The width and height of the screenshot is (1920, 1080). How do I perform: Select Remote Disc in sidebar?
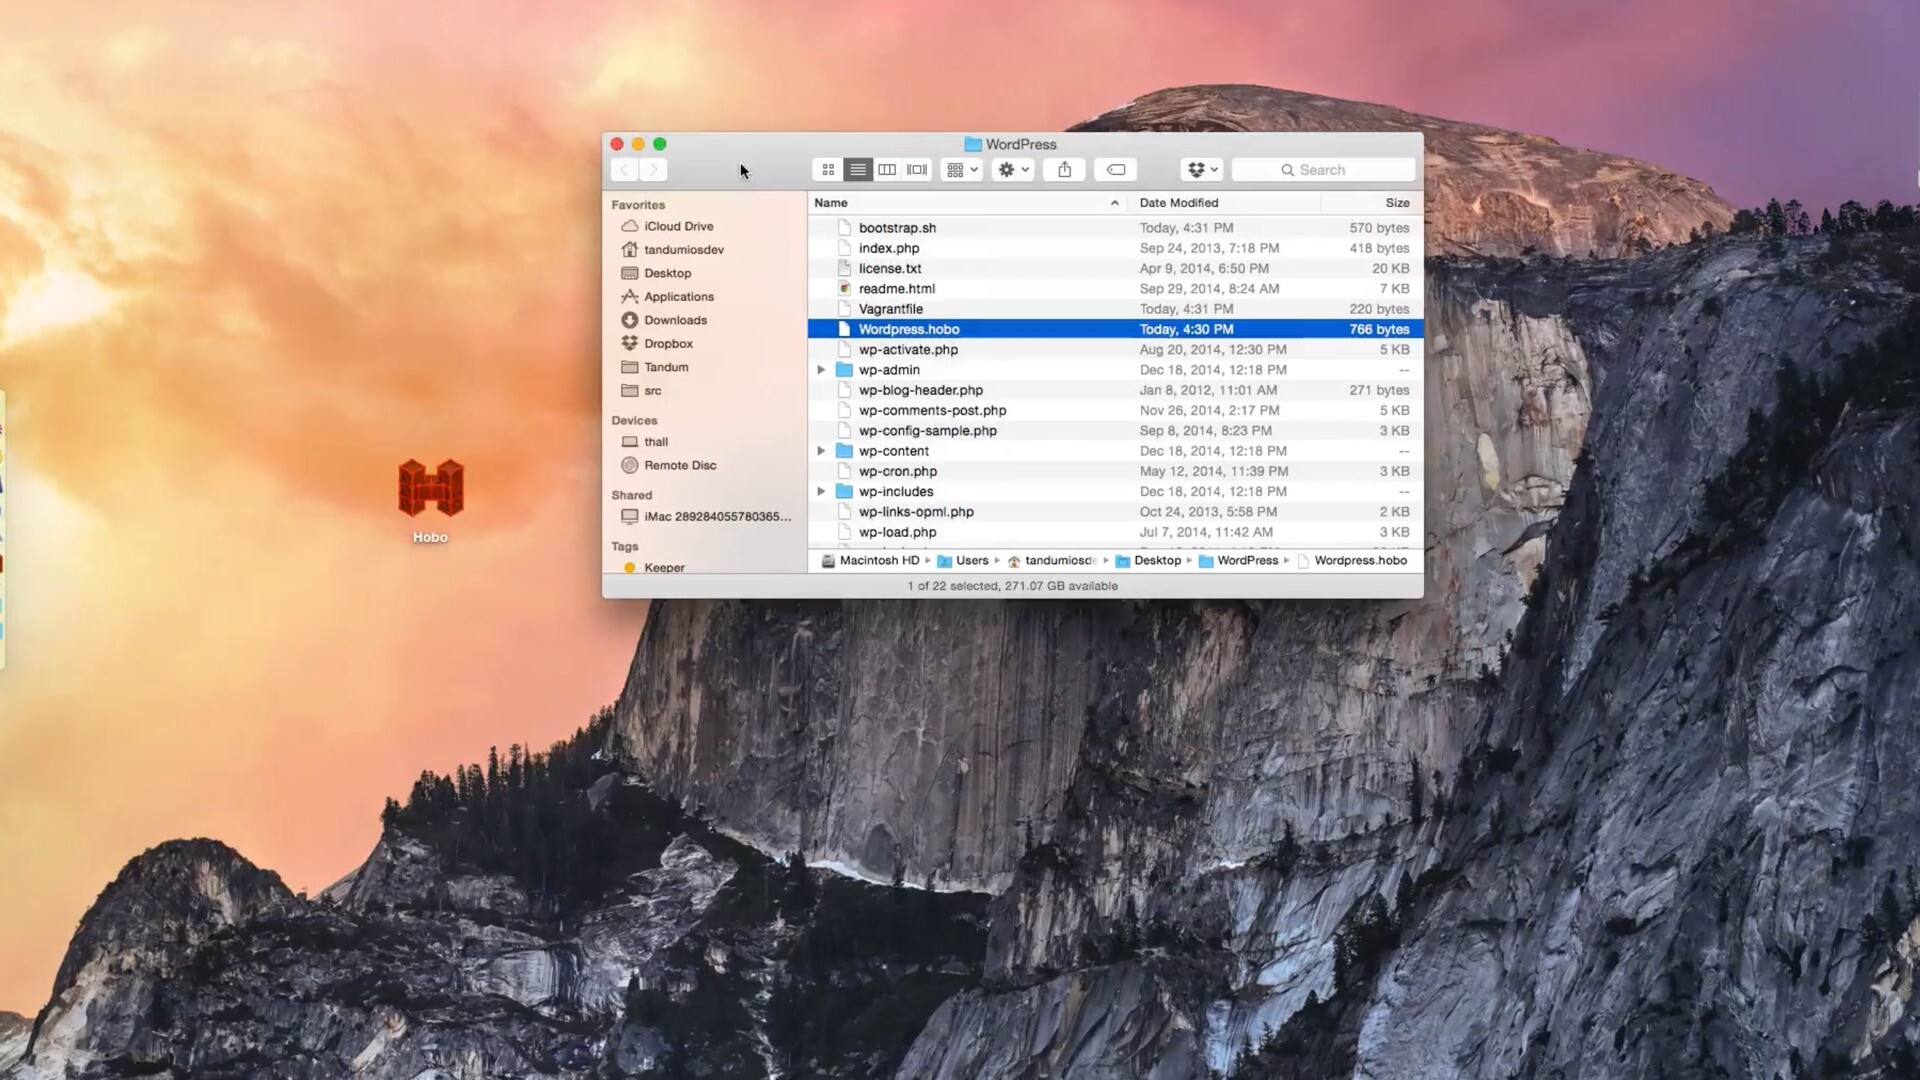[669, 465]
